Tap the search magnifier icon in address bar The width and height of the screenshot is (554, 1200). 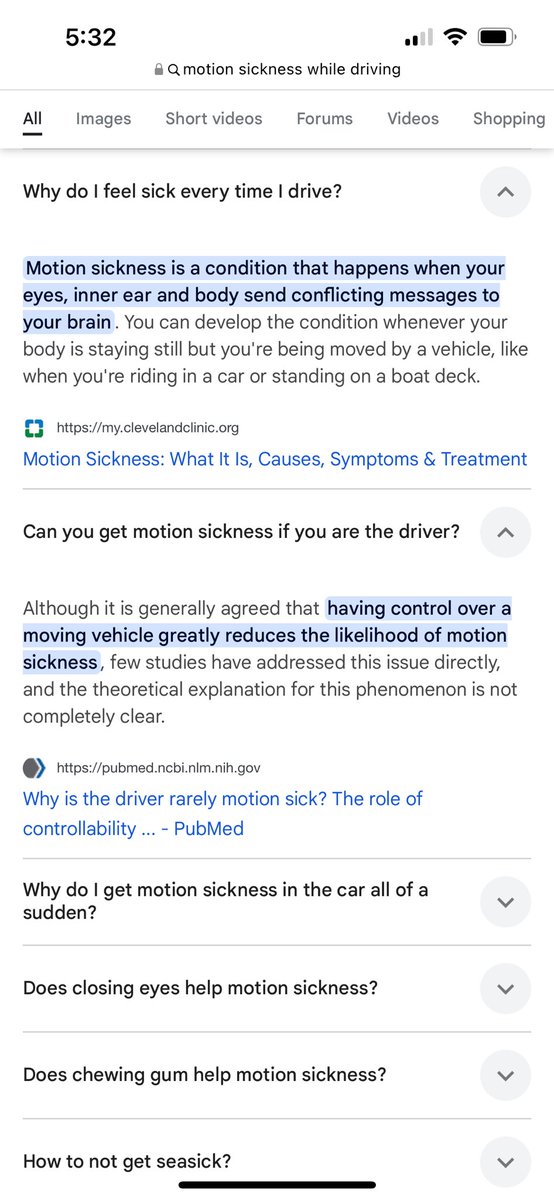174,70
